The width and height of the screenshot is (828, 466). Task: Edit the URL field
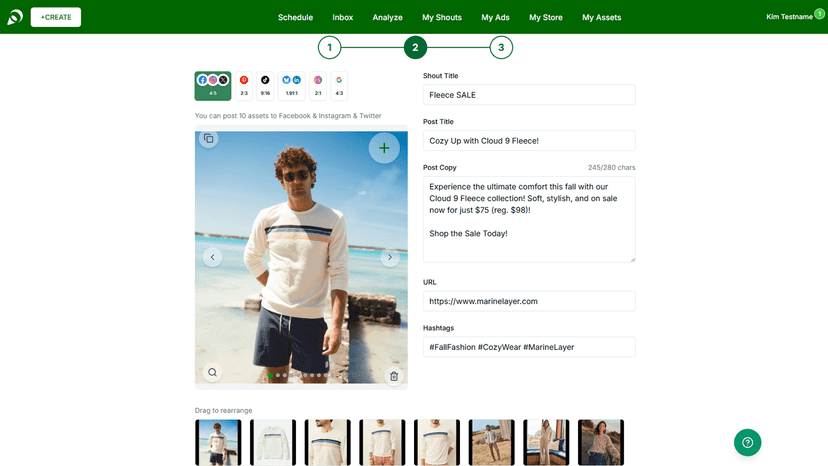[529, 301]
